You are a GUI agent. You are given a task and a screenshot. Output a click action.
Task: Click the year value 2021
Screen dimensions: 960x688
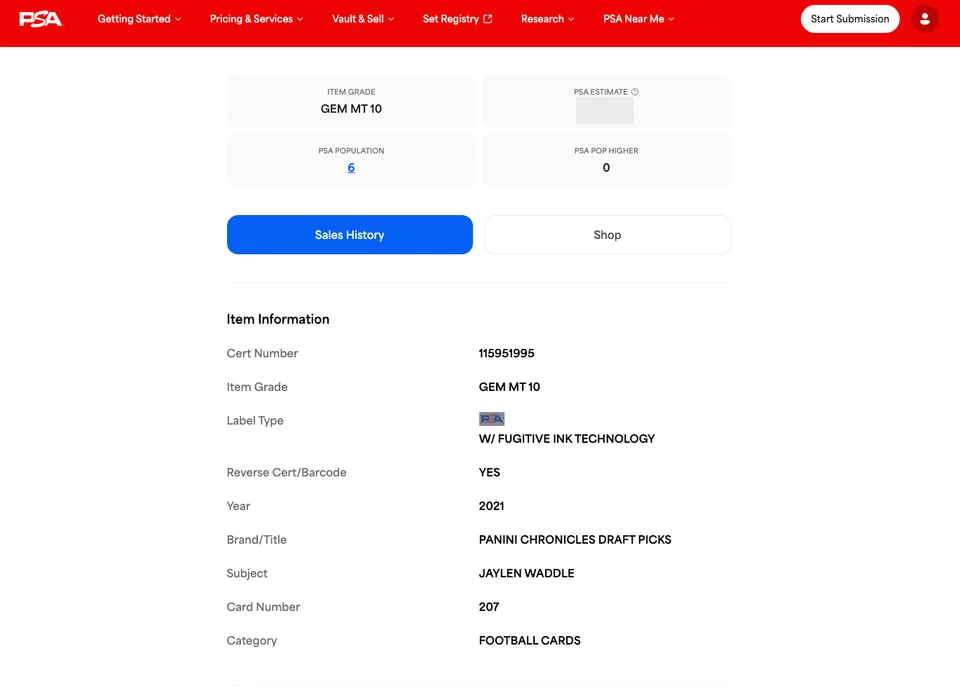[491, 506]
